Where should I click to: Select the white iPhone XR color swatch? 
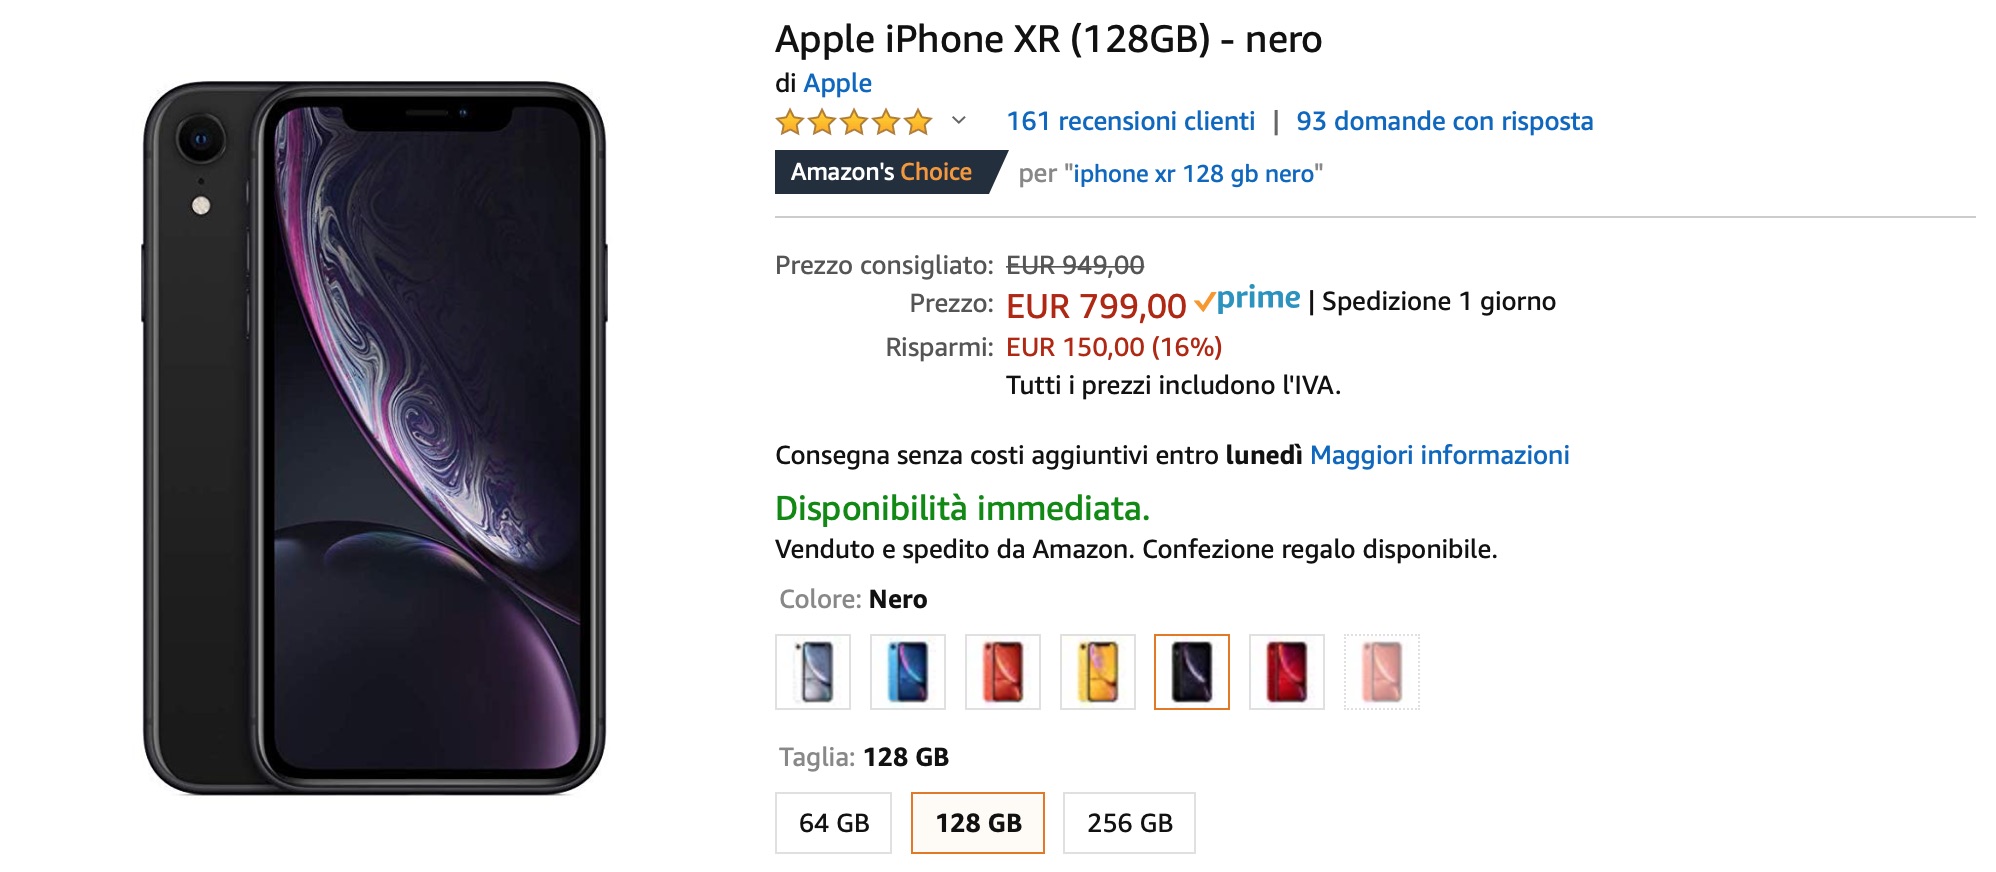pos(813,672)
